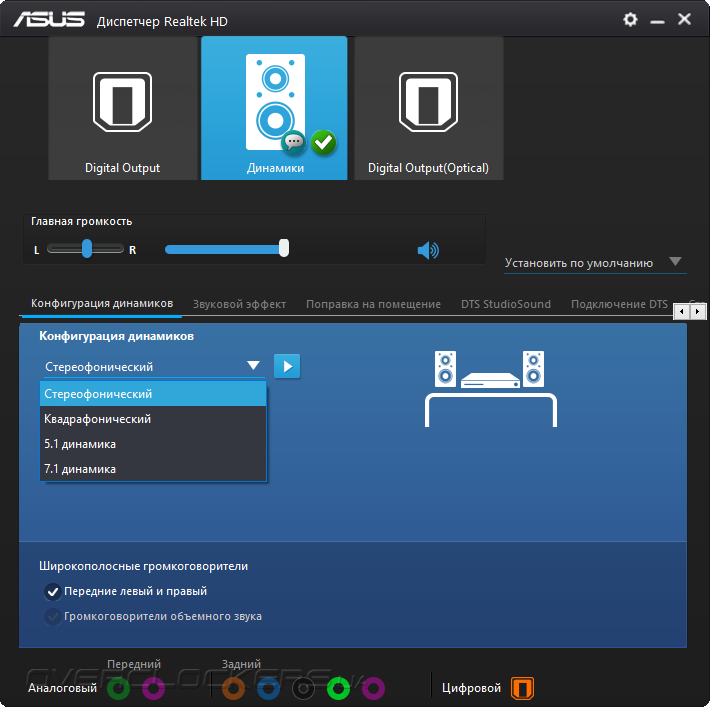Mute the main volume speaker icon
This screenshot has height=707, width=710.
point(428,250)
